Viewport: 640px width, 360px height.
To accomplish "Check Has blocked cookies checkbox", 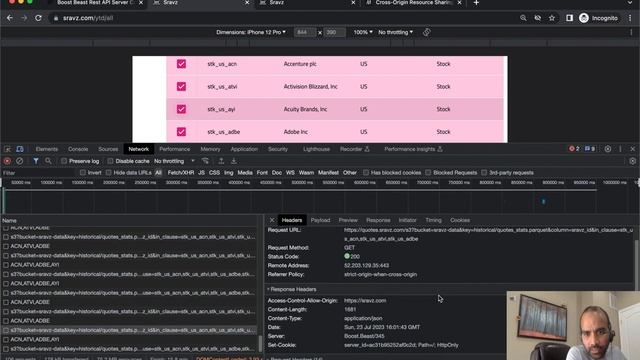I will (x=366, y=173).
